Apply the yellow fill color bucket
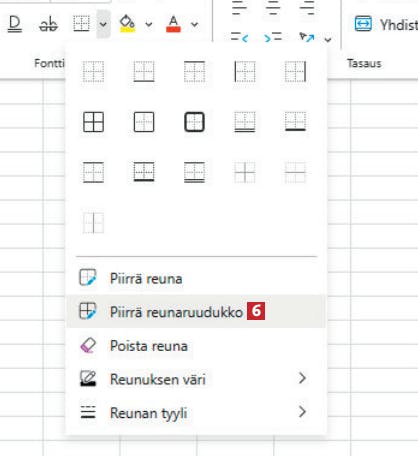 coord(127,24)
